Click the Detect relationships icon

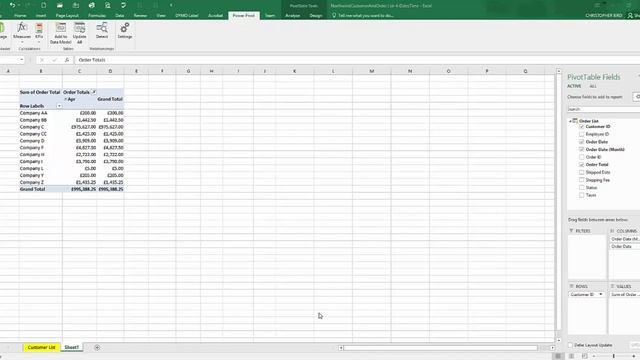click(102, 28)
